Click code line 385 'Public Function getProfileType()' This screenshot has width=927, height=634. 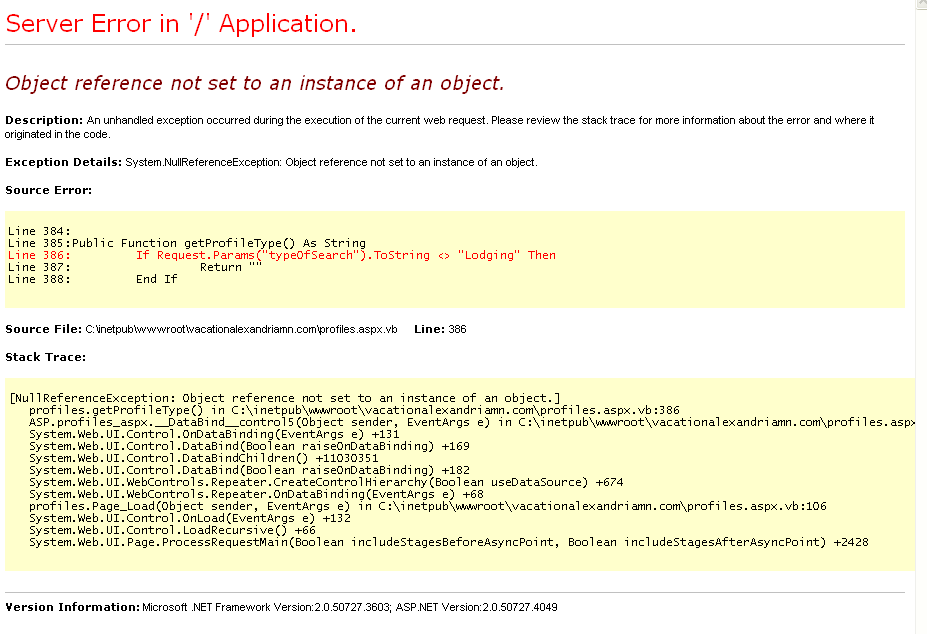click(x=187, y=243)
